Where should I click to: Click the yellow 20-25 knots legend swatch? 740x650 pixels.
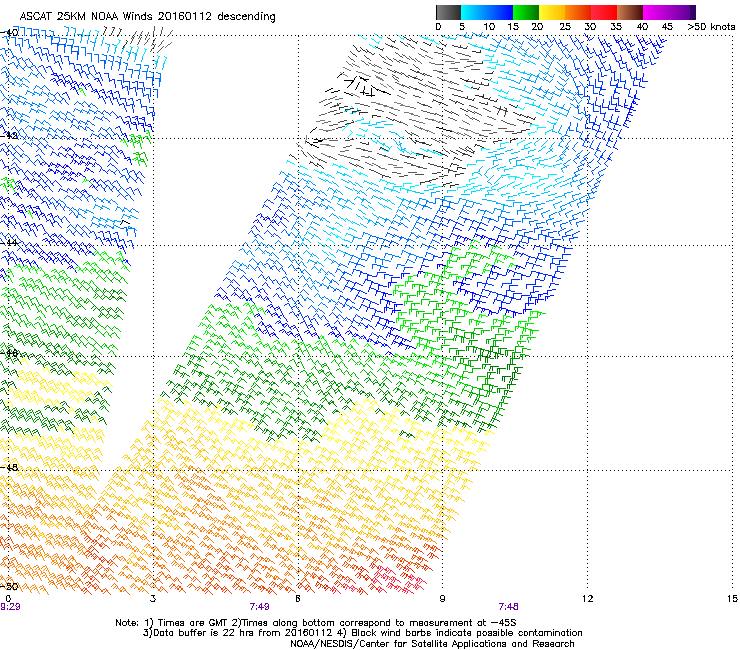coord(552,12)
